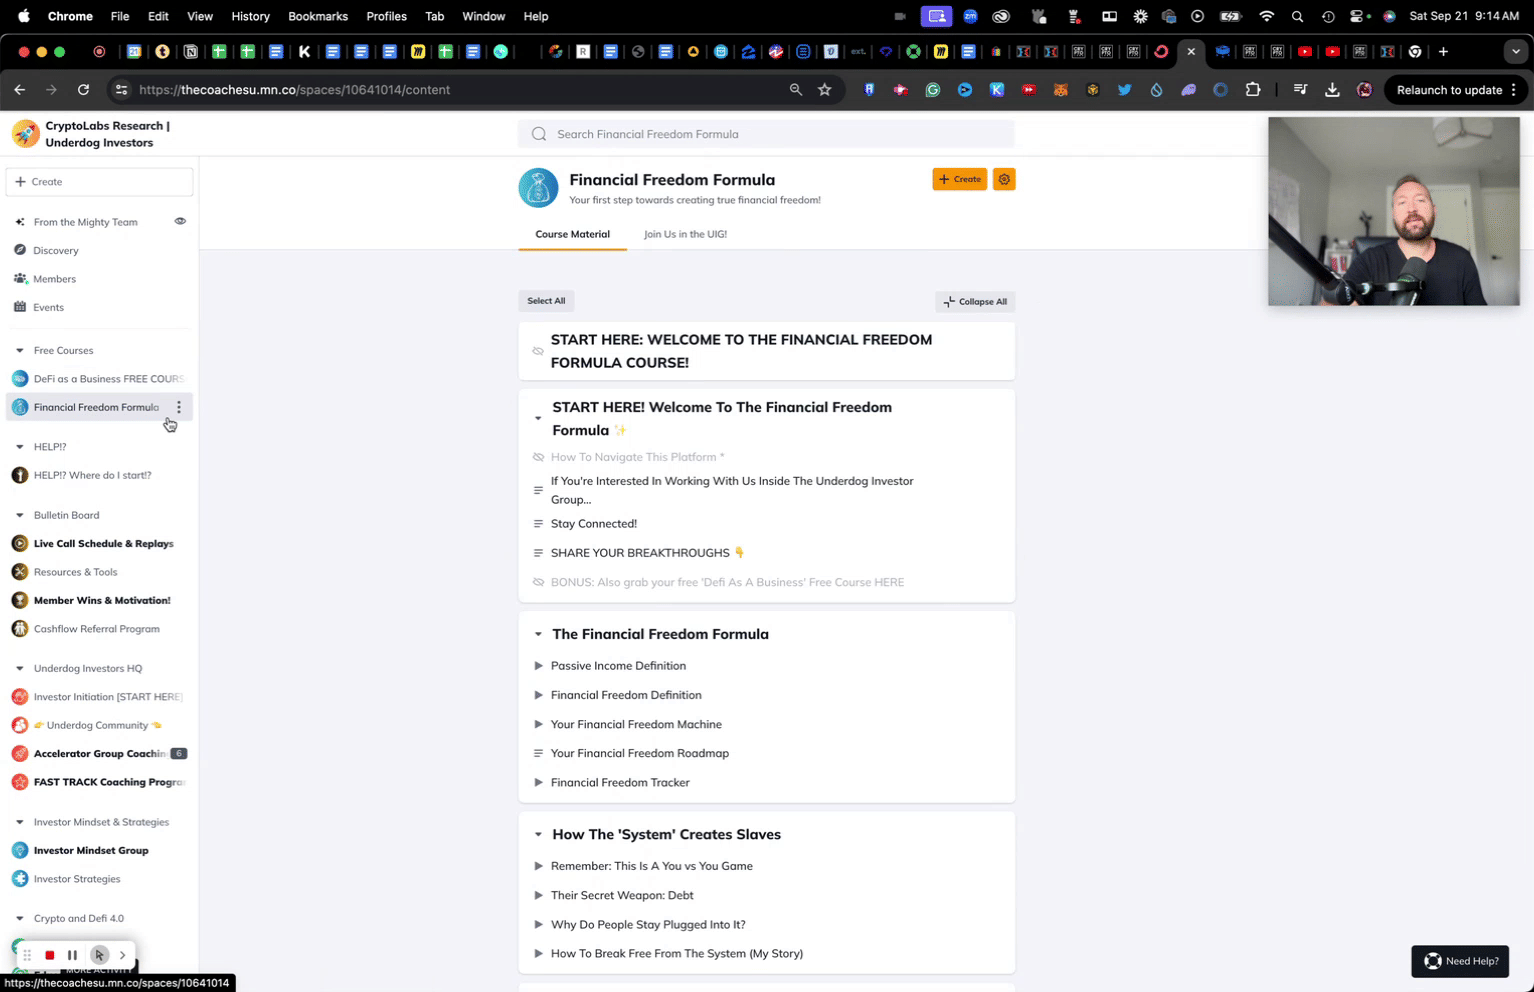Screen dimensions: 1534x992
Task: Toggle hidden icon on How To Navigate This Platform
Action: [538, 457]
